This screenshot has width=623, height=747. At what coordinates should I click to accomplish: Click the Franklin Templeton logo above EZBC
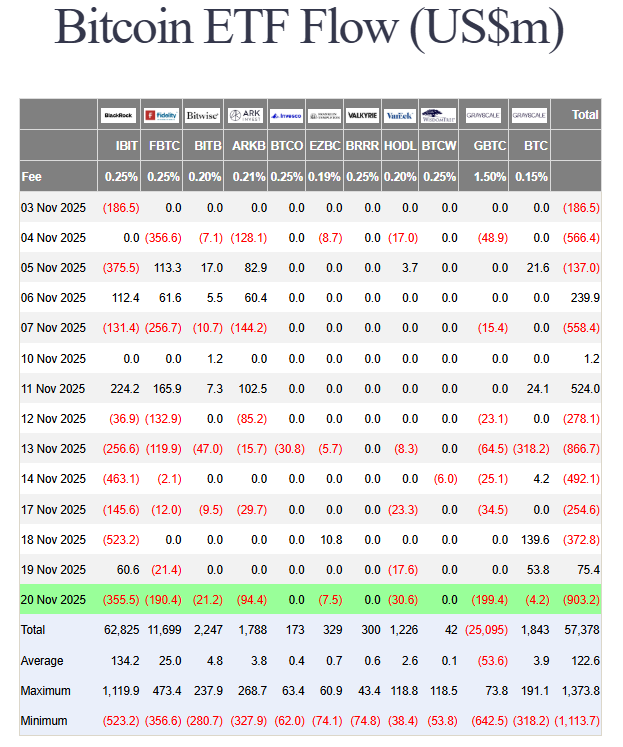point(325,116)
